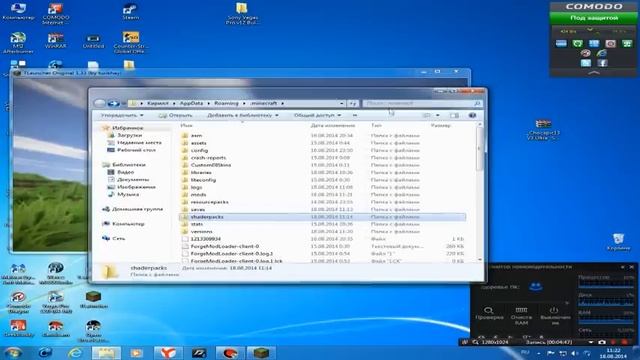Sort by the Размер column header

440,126
